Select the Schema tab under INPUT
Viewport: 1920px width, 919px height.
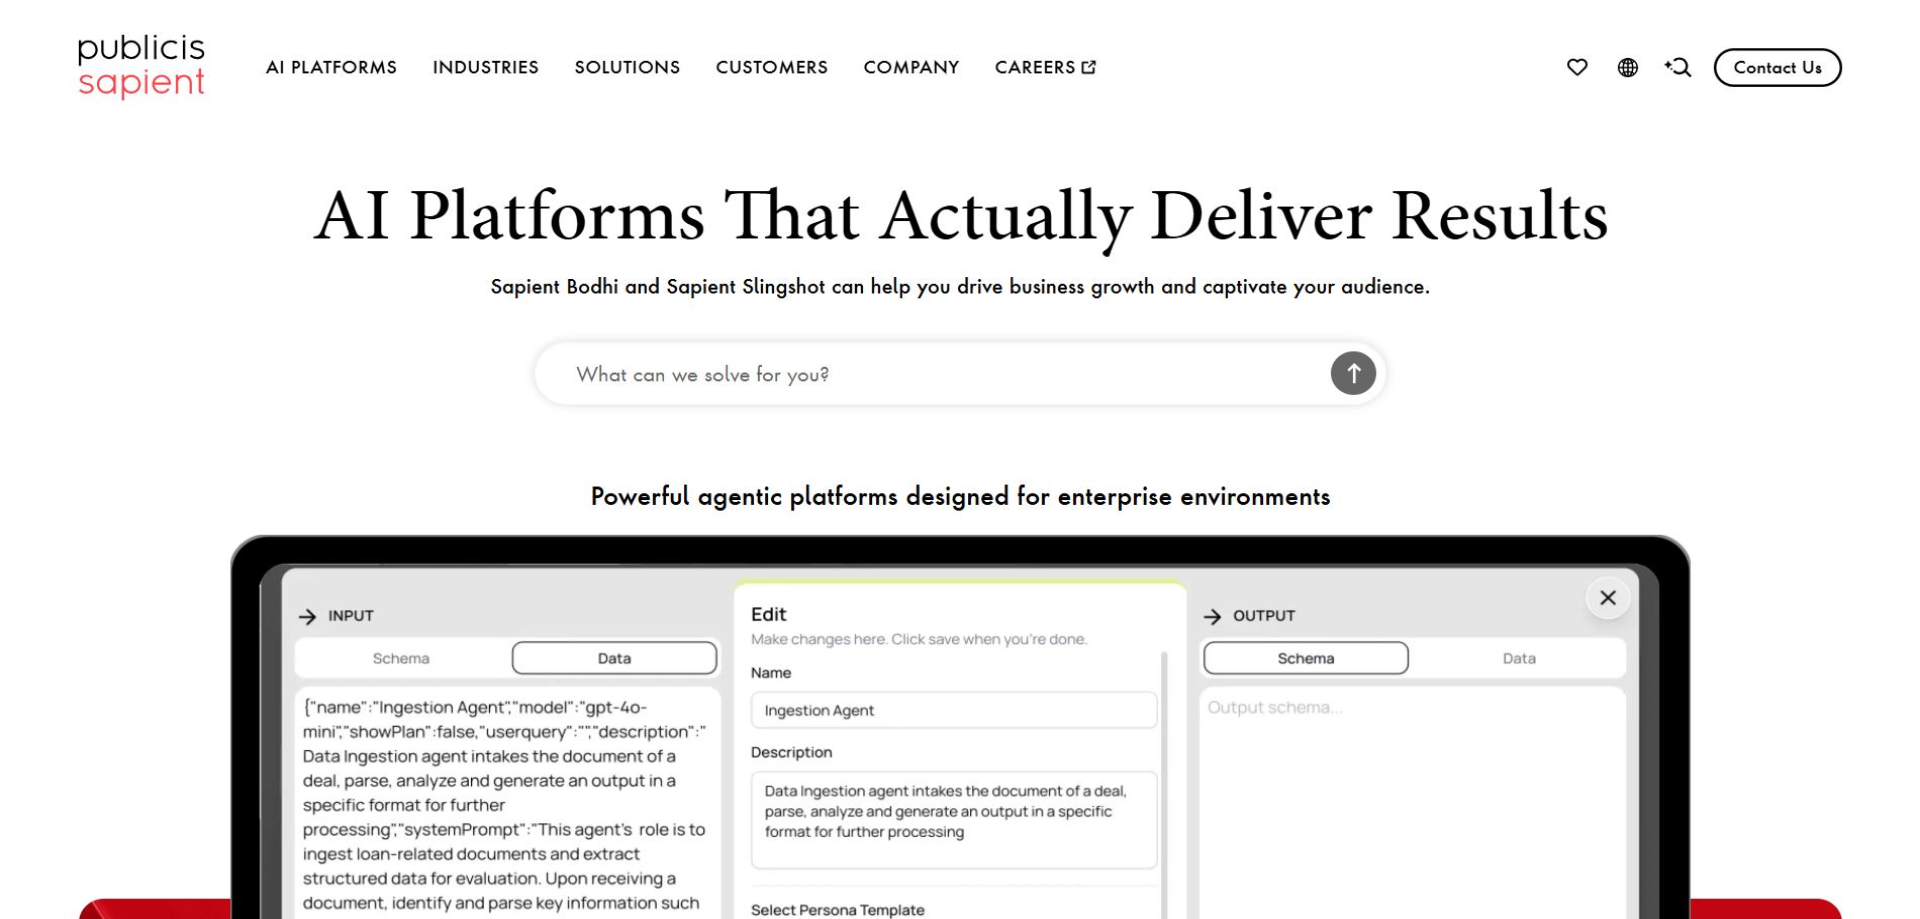pos(401,658)
